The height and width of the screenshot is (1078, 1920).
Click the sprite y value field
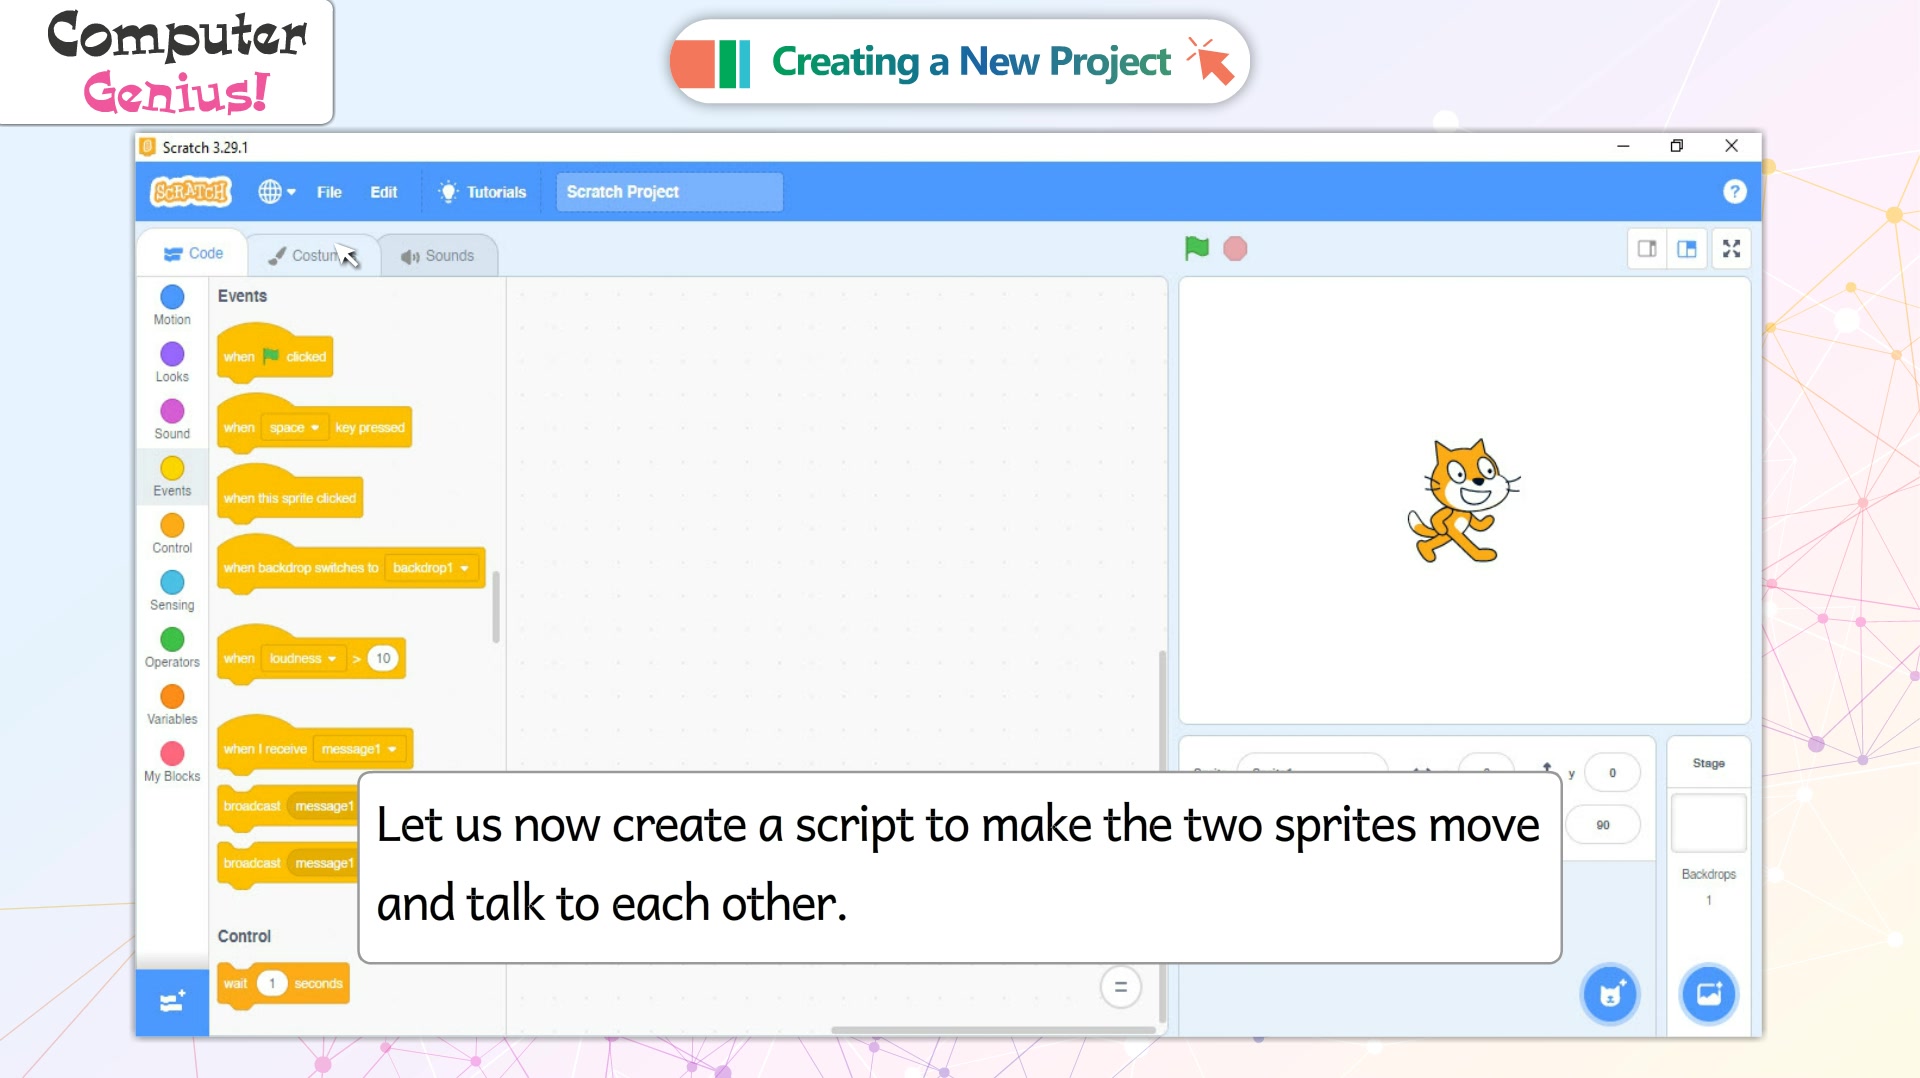[x=1612, y=773]
